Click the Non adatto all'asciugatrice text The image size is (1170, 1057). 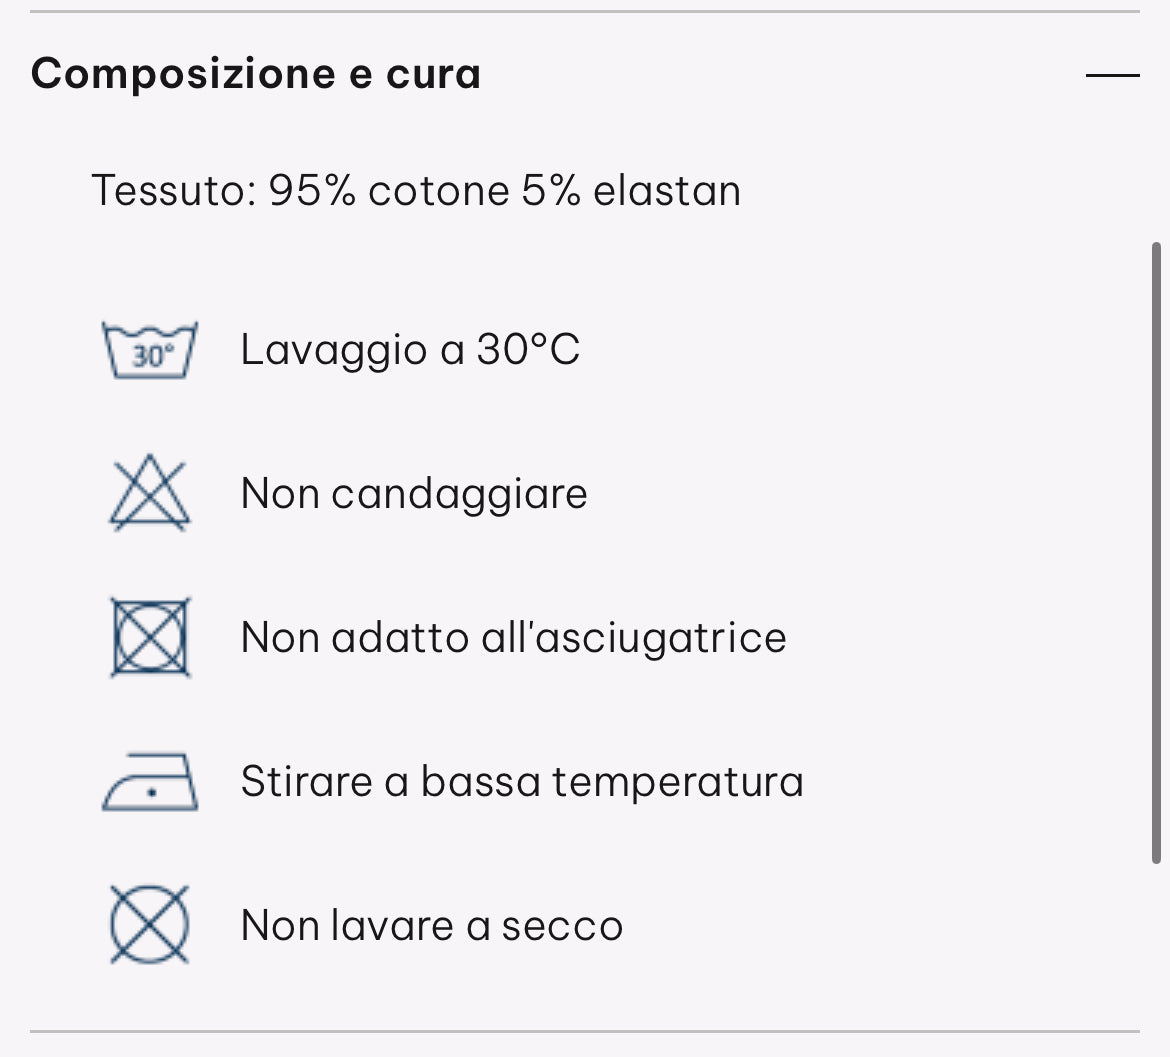[513, 638]
